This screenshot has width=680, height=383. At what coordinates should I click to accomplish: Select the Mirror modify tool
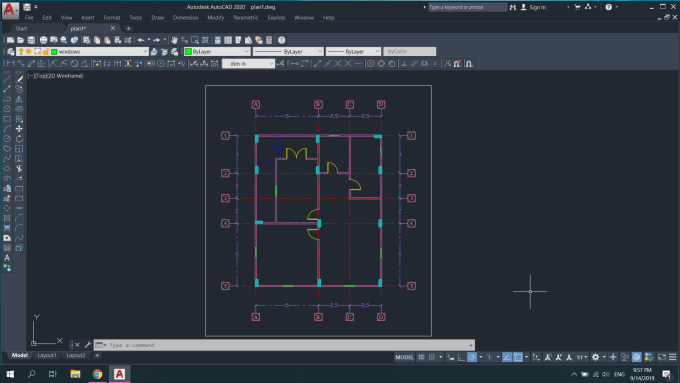coord(19,99)
